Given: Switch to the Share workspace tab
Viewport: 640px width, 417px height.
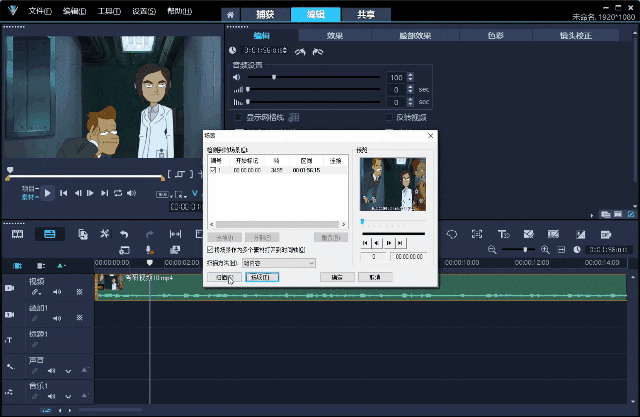Looking at the screenshot, I should click(x=366, y=15).
